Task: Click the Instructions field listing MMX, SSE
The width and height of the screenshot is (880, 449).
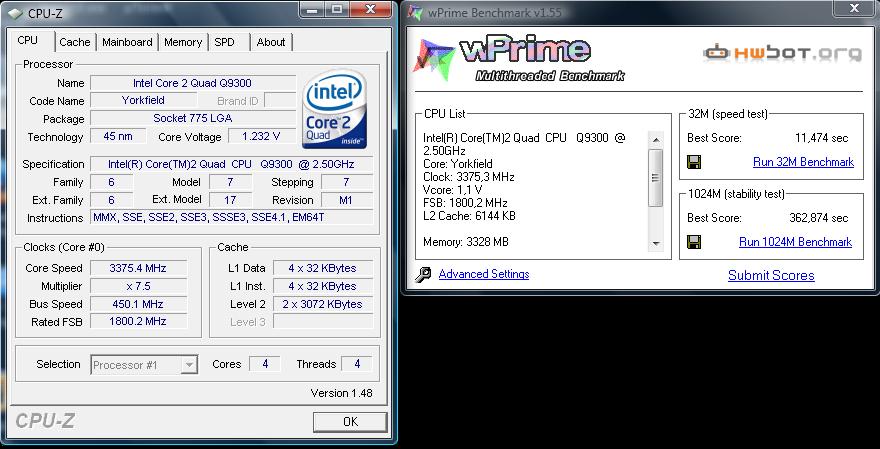Action: point(231,218)
